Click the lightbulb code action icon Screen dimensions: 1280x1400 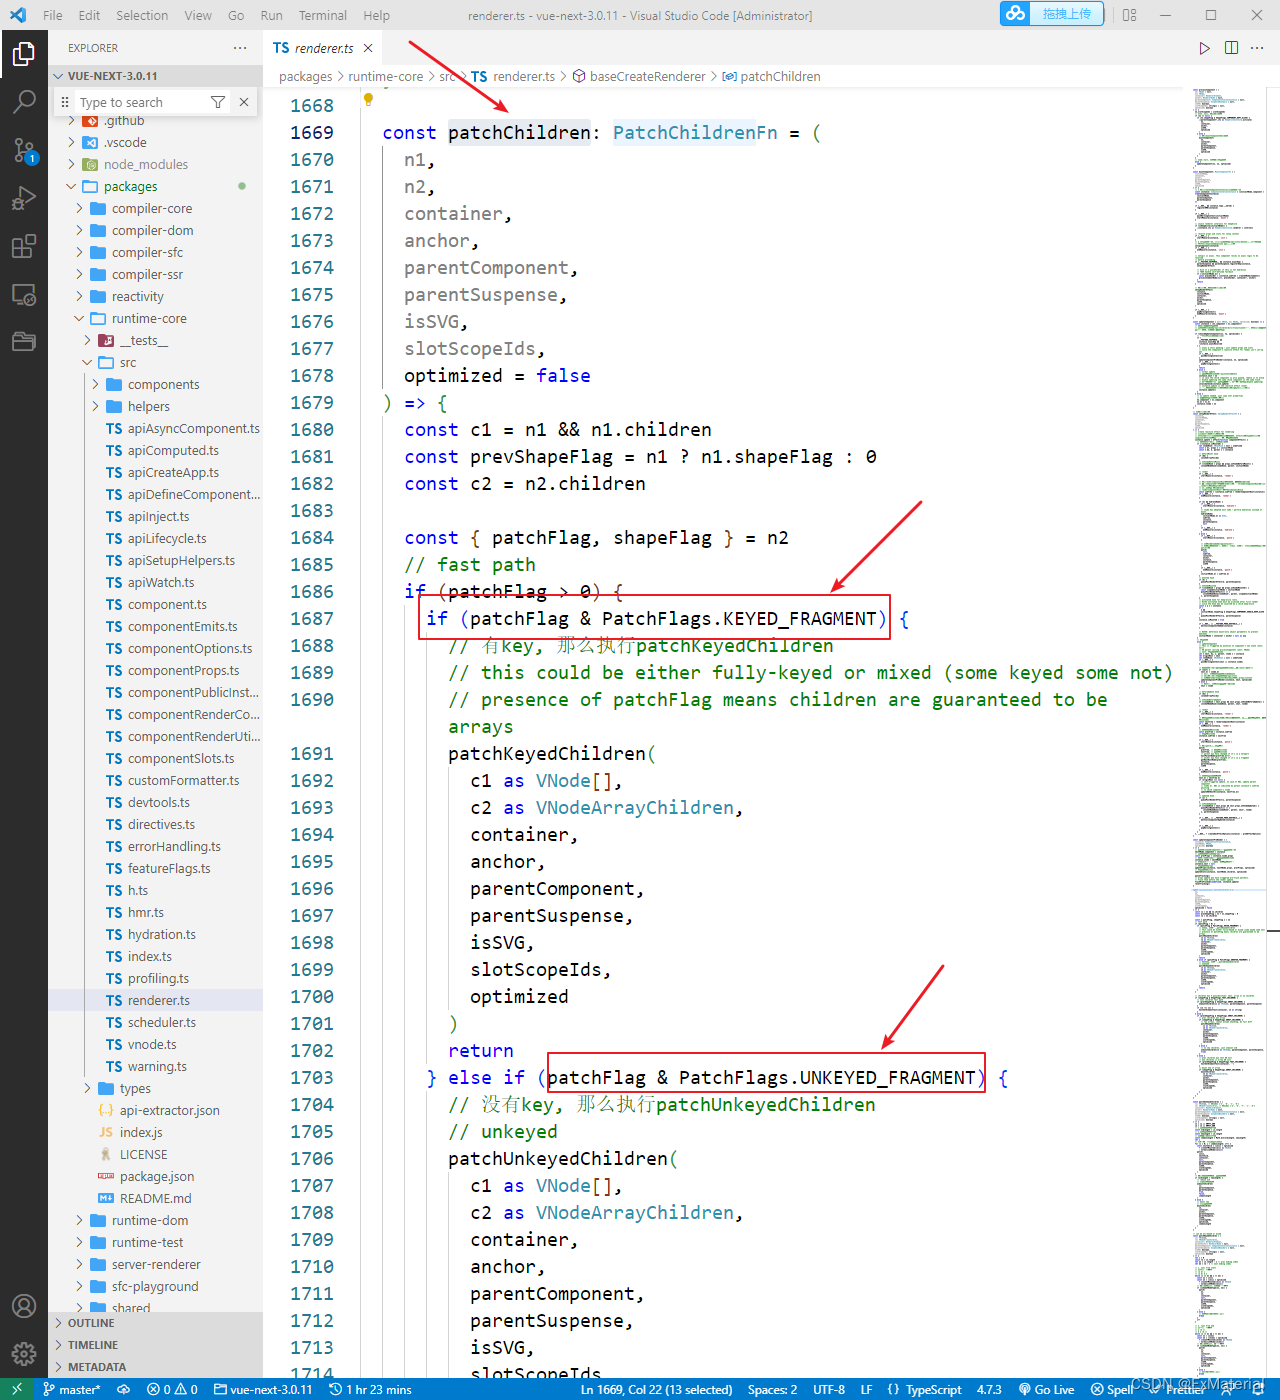tap(368, 99)
